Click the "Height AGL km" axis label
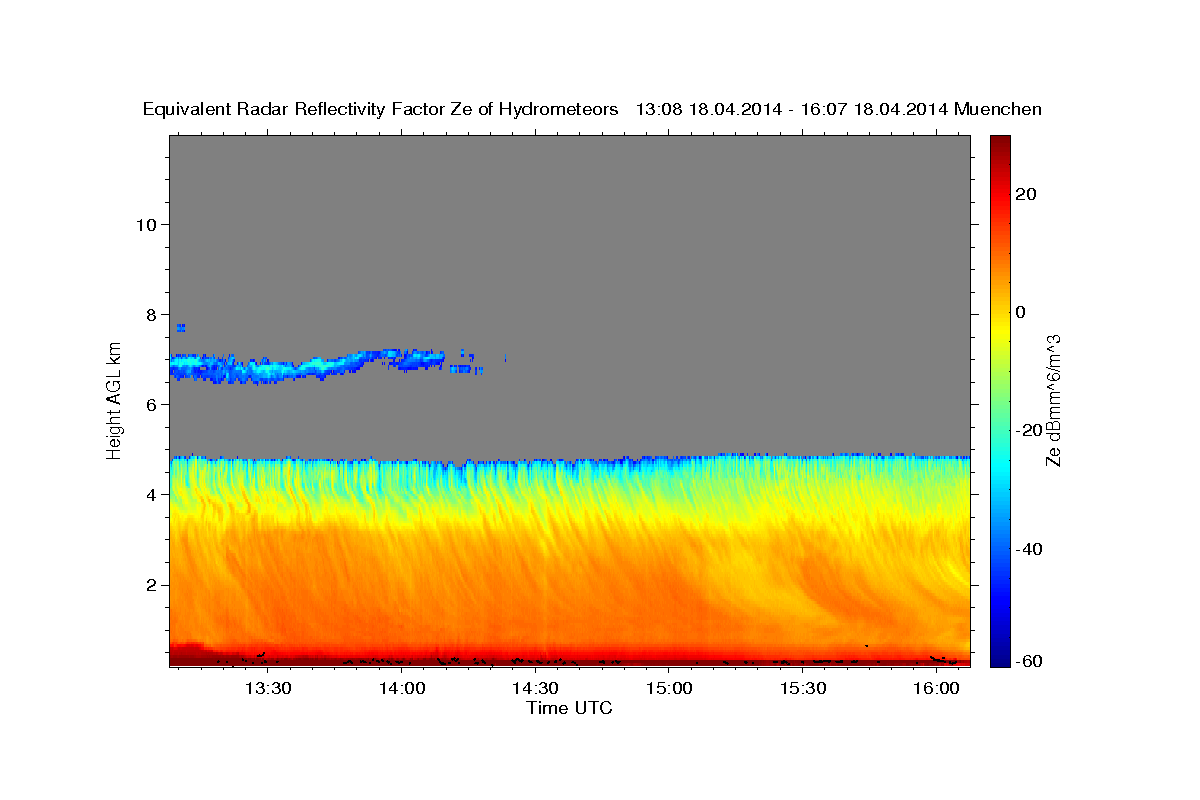This screenshot has height=800, width=1200. [115, 400]
